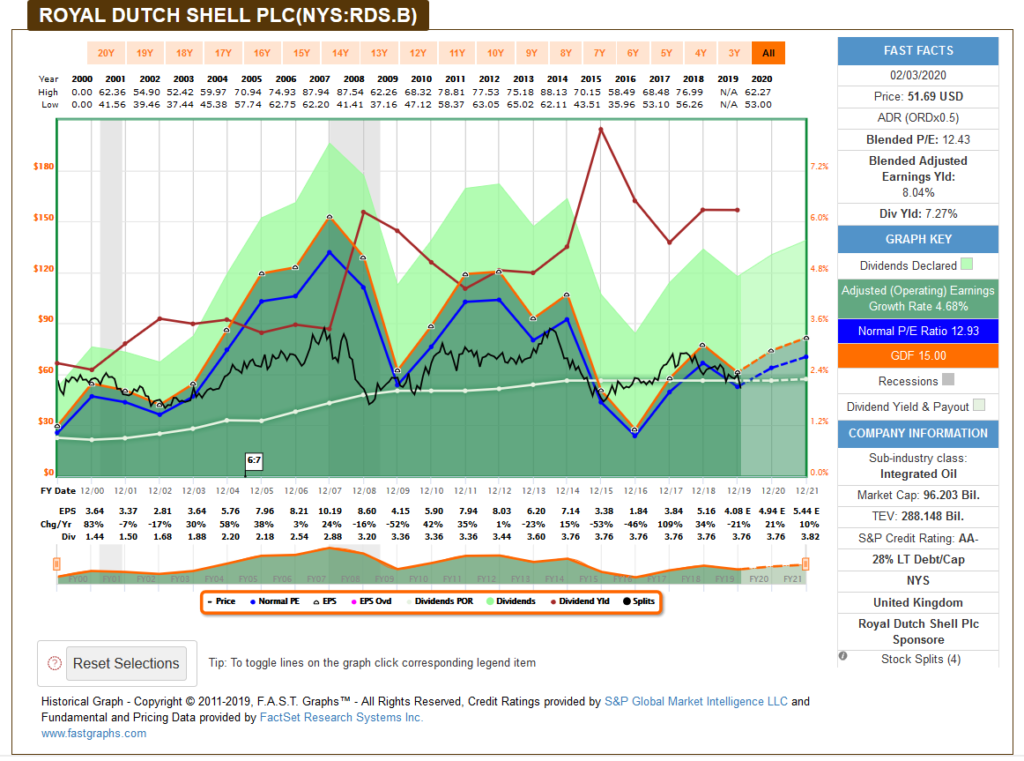
Task: Click the All time range tab
Action: tap(768, 53)
